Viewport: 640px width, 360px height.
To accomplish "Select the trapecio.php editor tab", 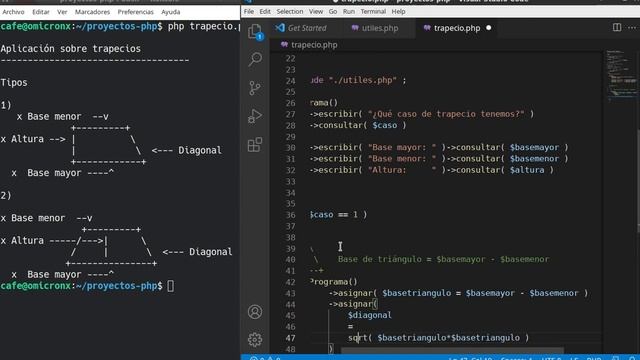I will (457, 28).
